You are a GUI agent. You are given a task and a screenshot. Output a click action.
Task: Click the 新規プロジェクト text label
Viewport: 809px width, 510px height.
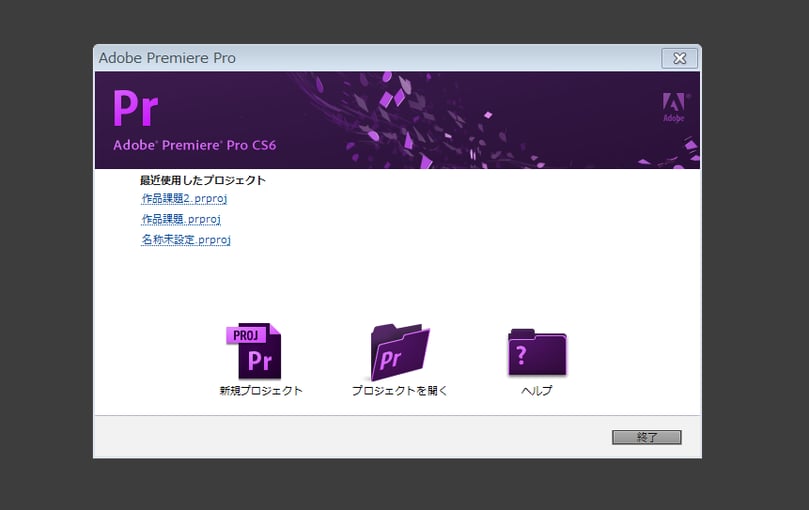coord(261,391)
